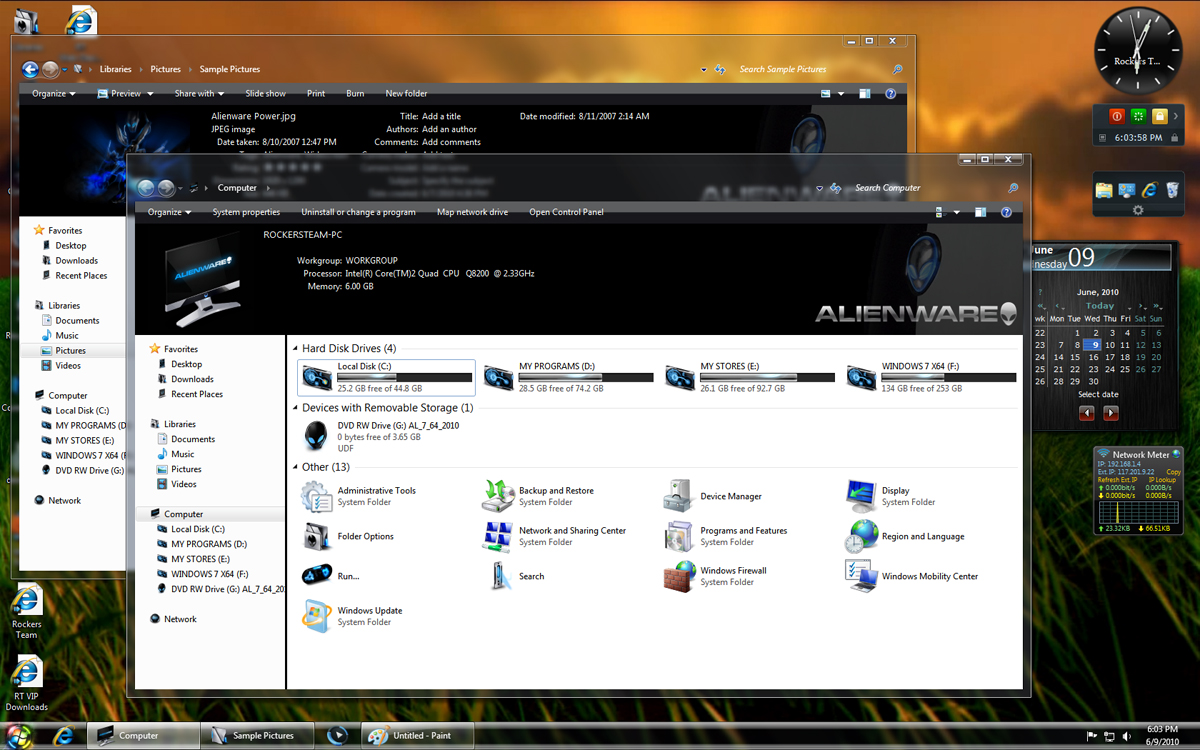Viewport: 1200px width, 750px height.
Task: Open the Organize dropdown in Computer window
Action: (x=169, y=212)
